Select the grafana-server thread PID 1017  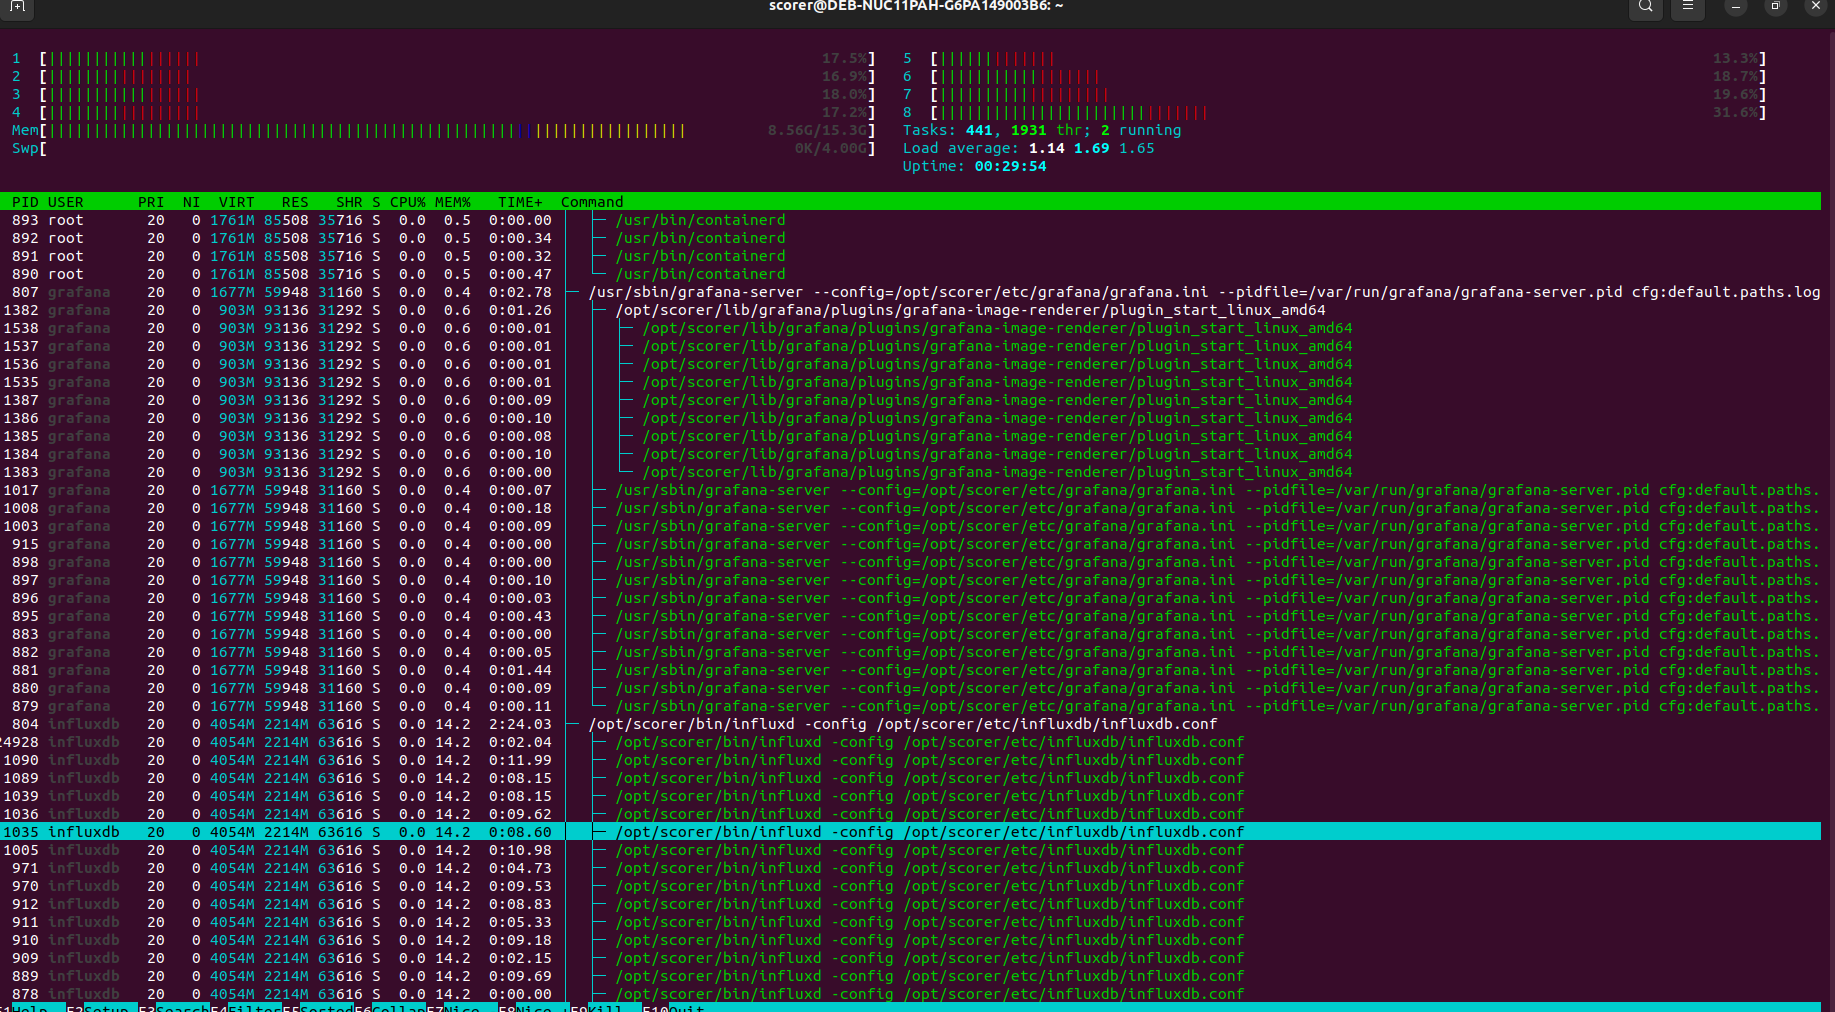click(910, 490)
